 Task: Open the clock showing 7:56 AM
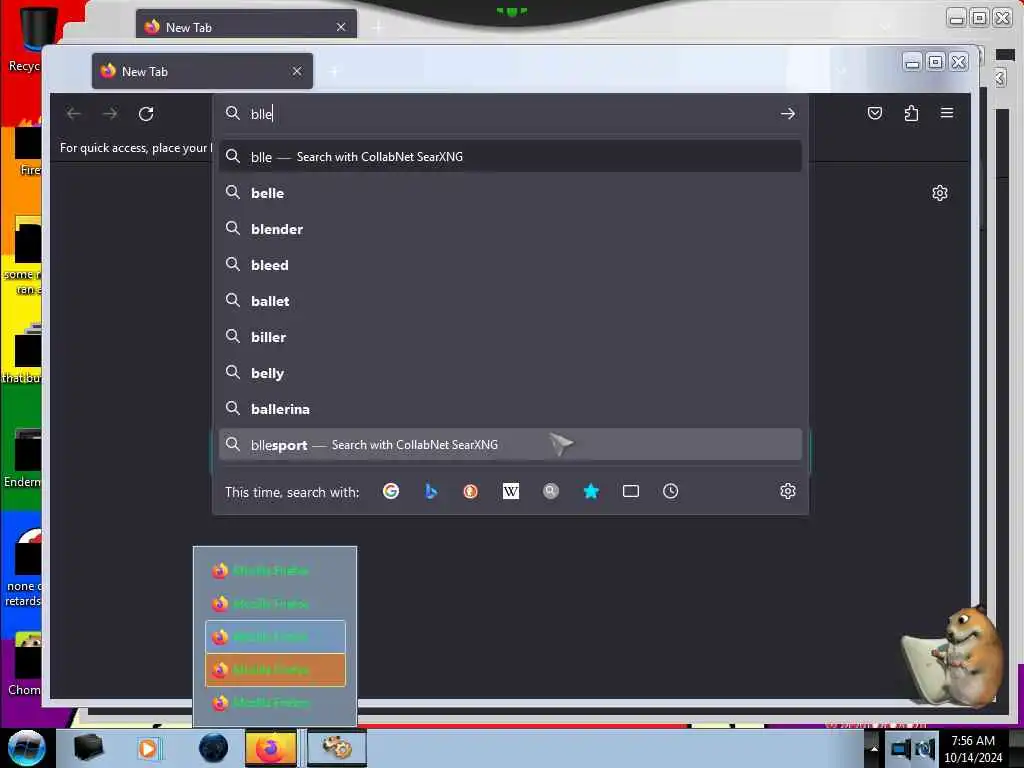coord(973,749)
